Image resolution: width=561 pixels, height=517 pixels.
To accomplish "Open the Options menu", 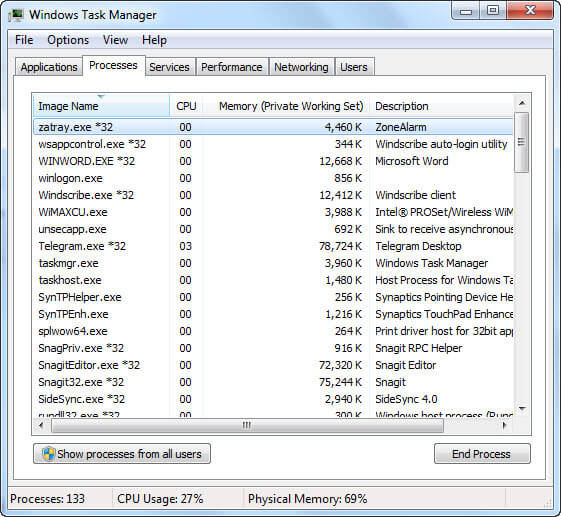I will click(68, 40).
